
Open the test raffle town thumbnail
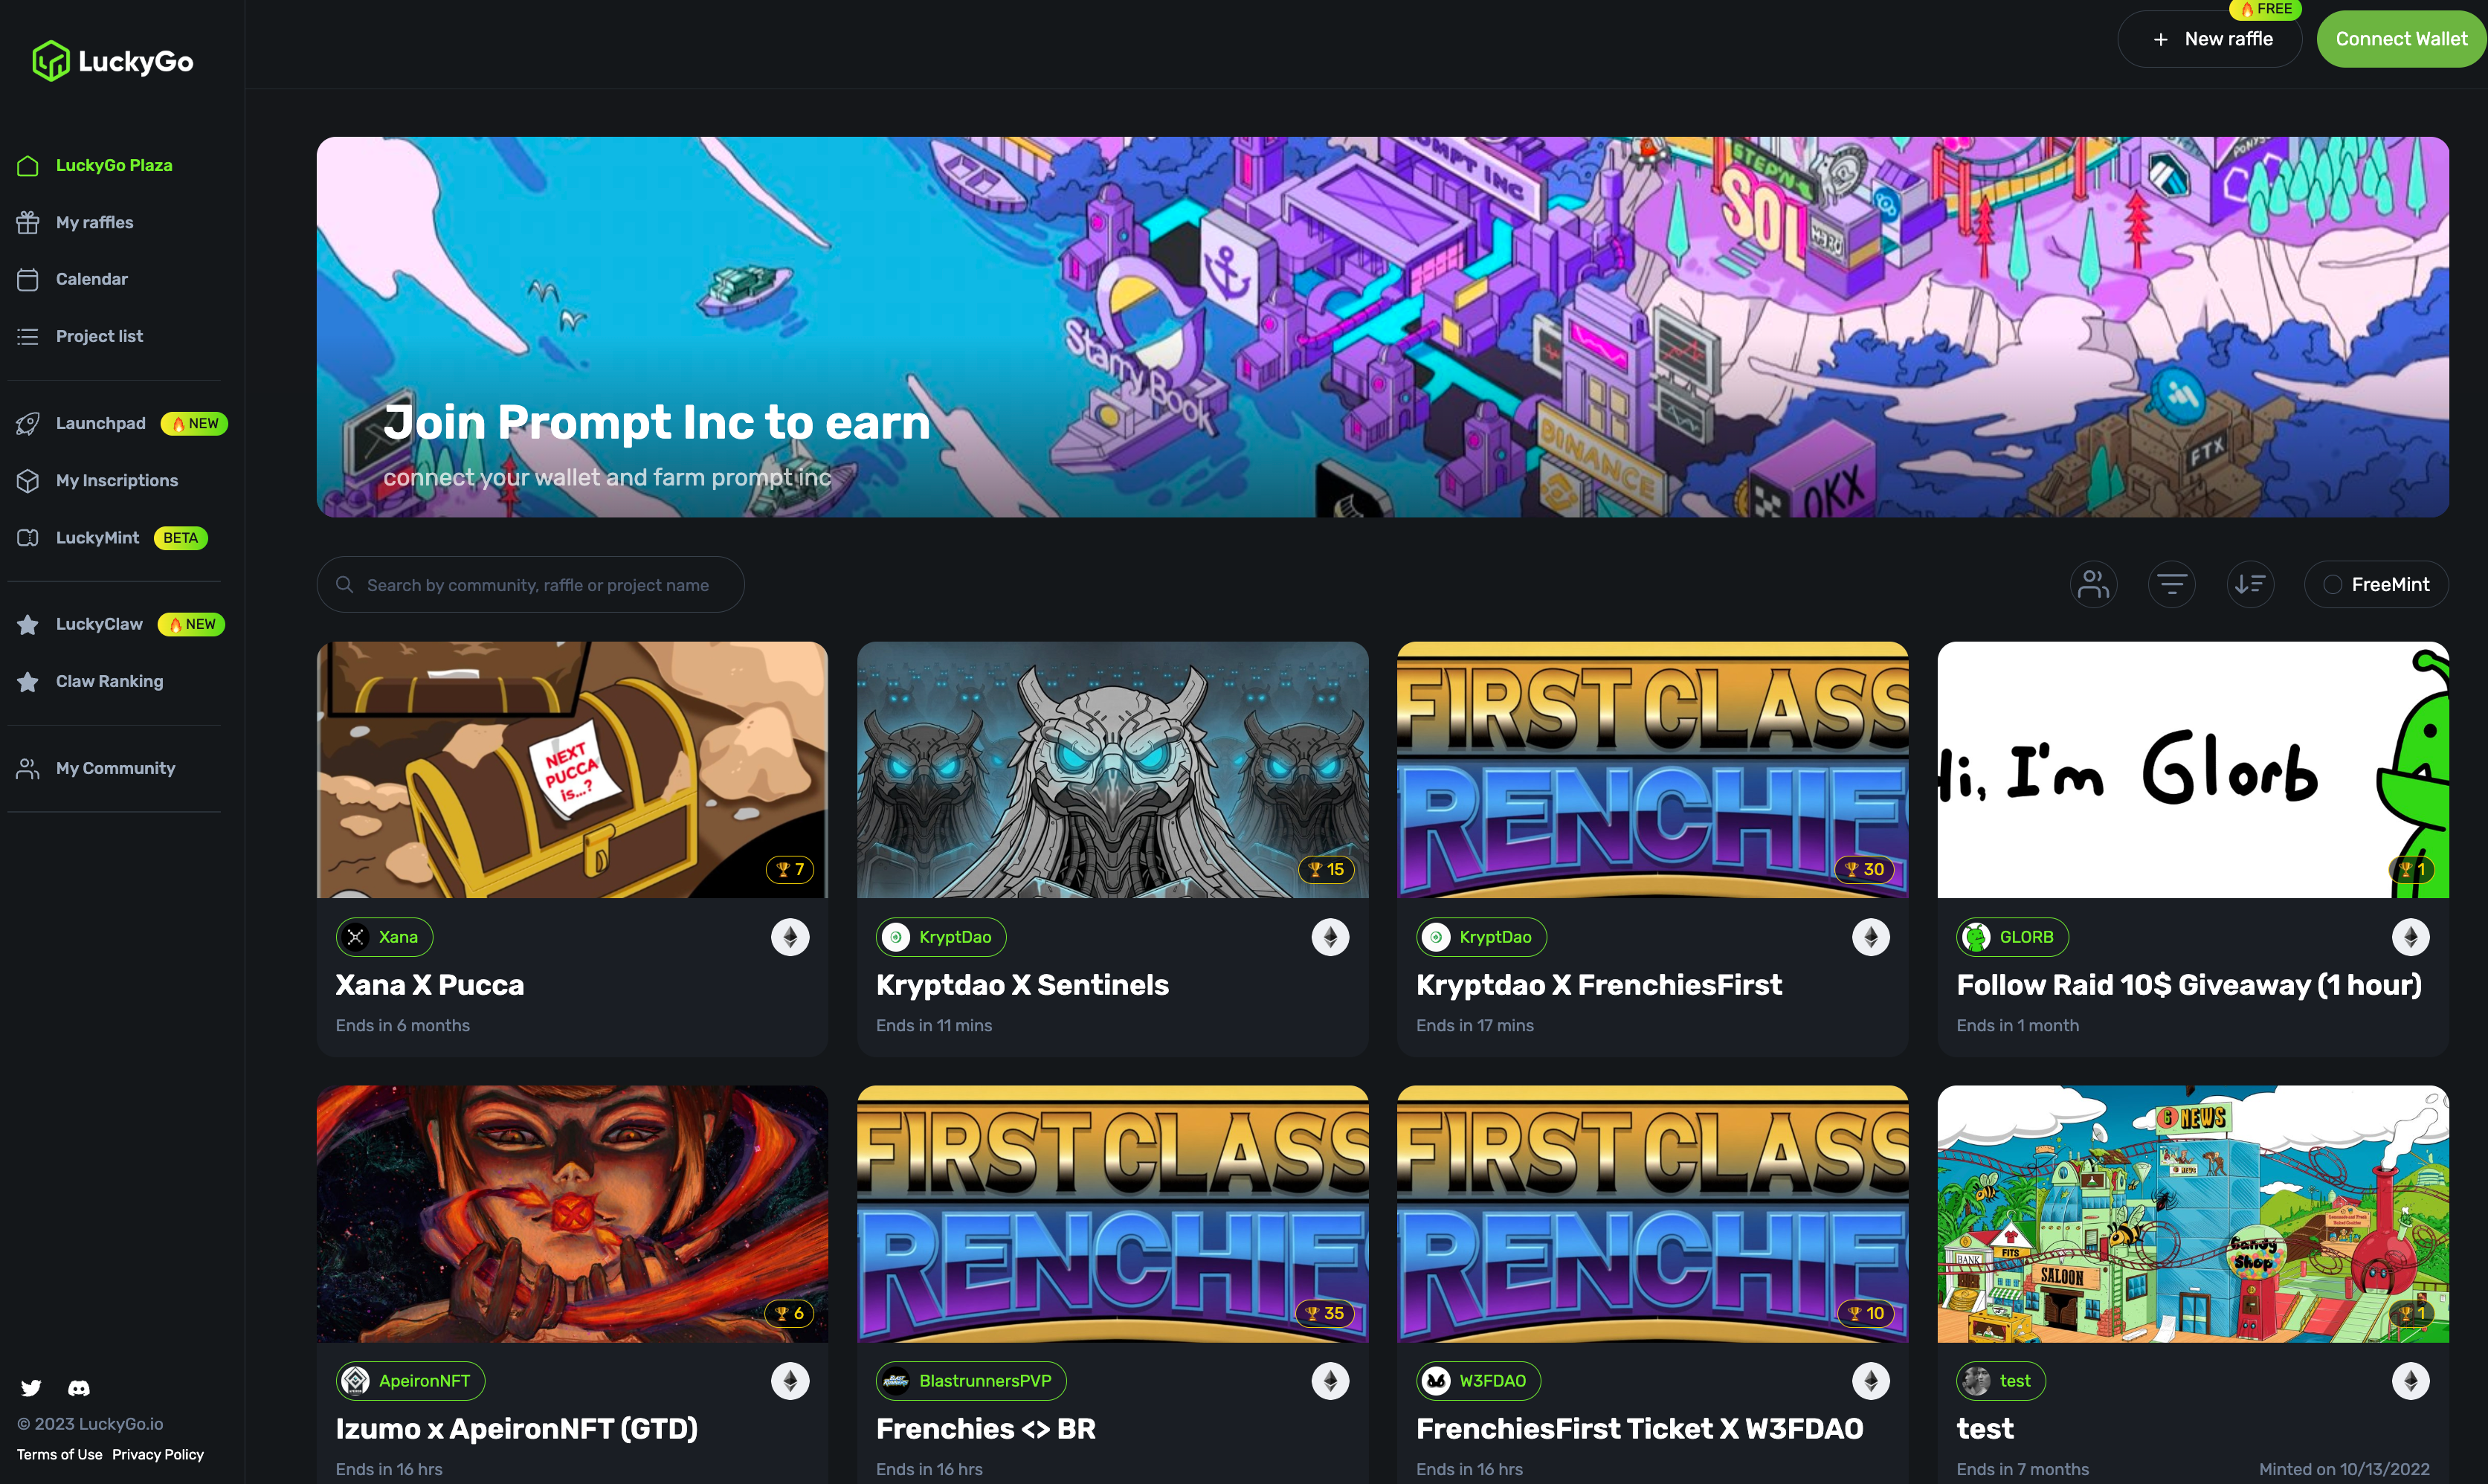2193,1214
